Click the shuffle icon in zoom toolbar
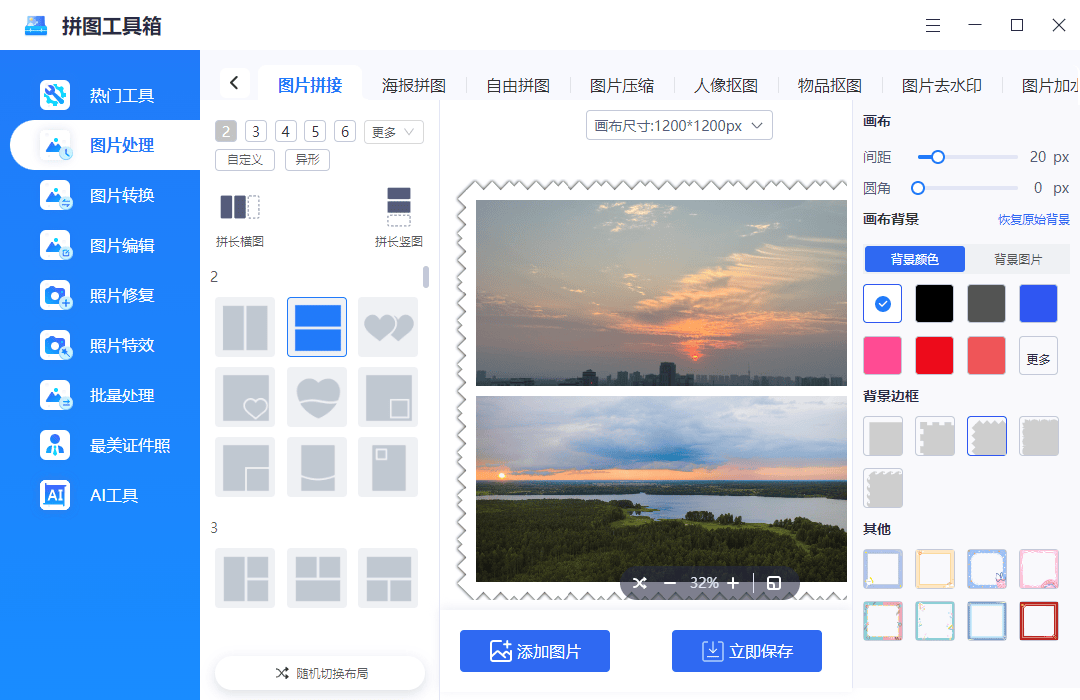This screenshot has height=700, width=1080. pyautogui.click(x=640, y=583)
